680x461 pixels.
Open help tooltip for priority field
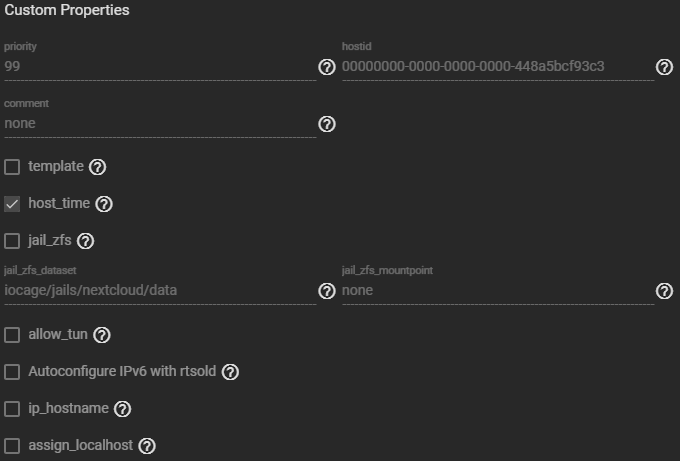pyautogui.click(x=327, y=67)
